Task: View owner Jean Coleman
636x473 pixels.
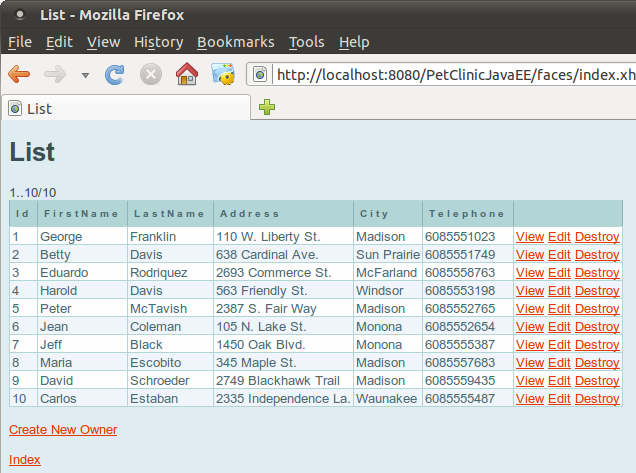Action: [x=530, y=327]
